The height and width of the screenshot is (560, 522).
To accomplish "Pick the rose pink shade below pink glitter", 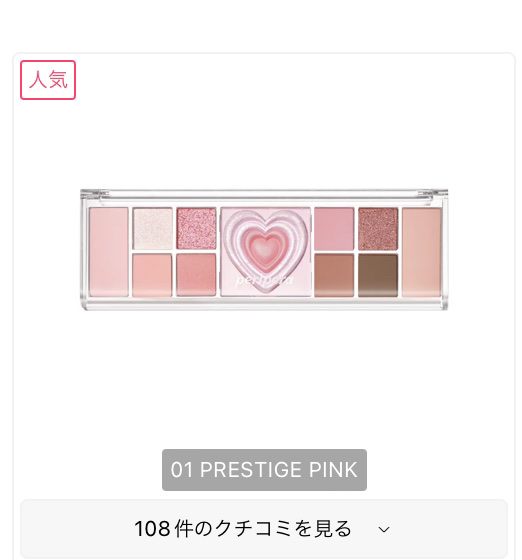I will click(196, 275).
